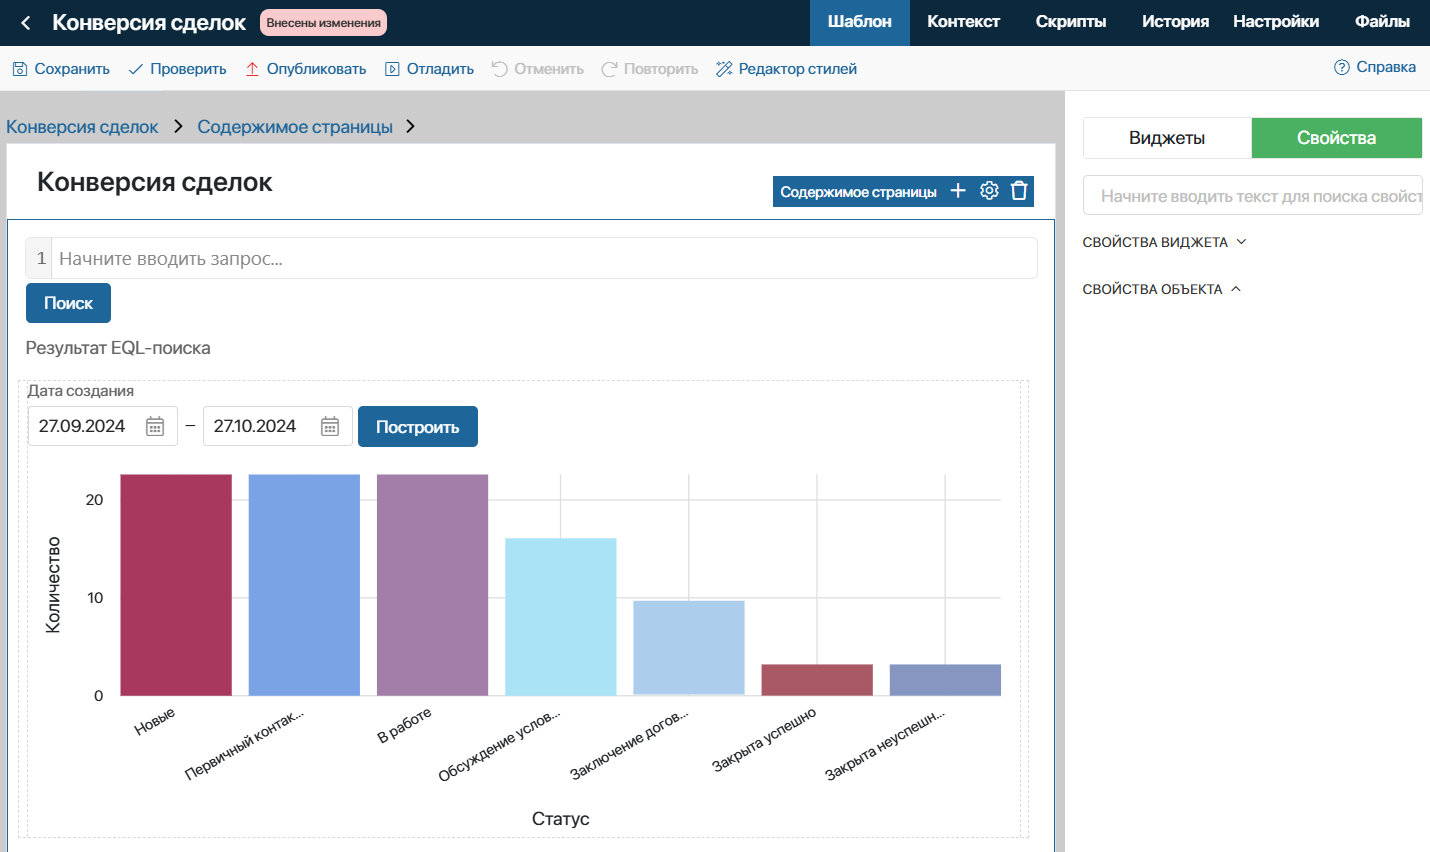
Task: Open the Отладить debug tool
Action: click(x=430, y=69)
